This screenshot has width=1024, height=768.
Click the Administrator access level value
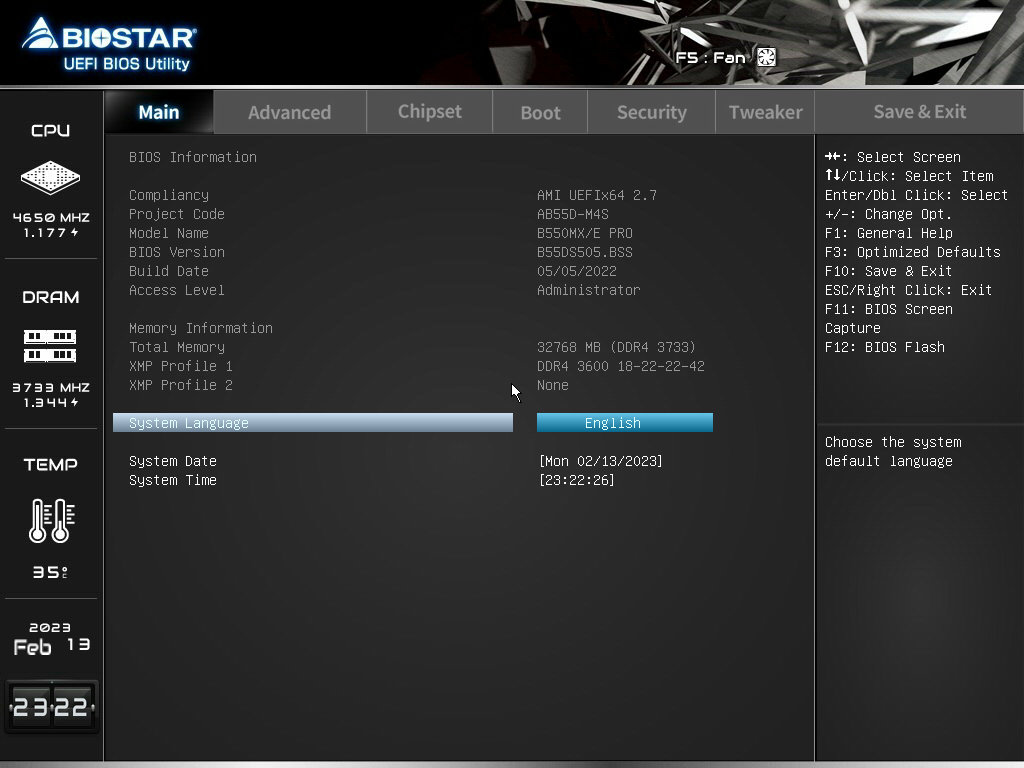(588, 290)
